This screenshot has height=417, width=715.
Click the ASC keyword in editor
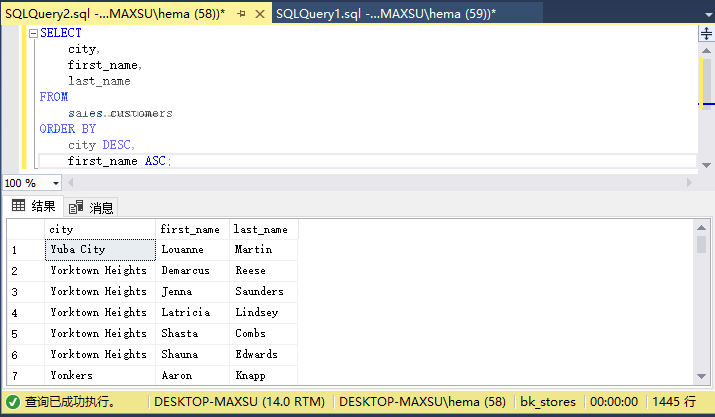pyautogui.click(x=155, y=161)
